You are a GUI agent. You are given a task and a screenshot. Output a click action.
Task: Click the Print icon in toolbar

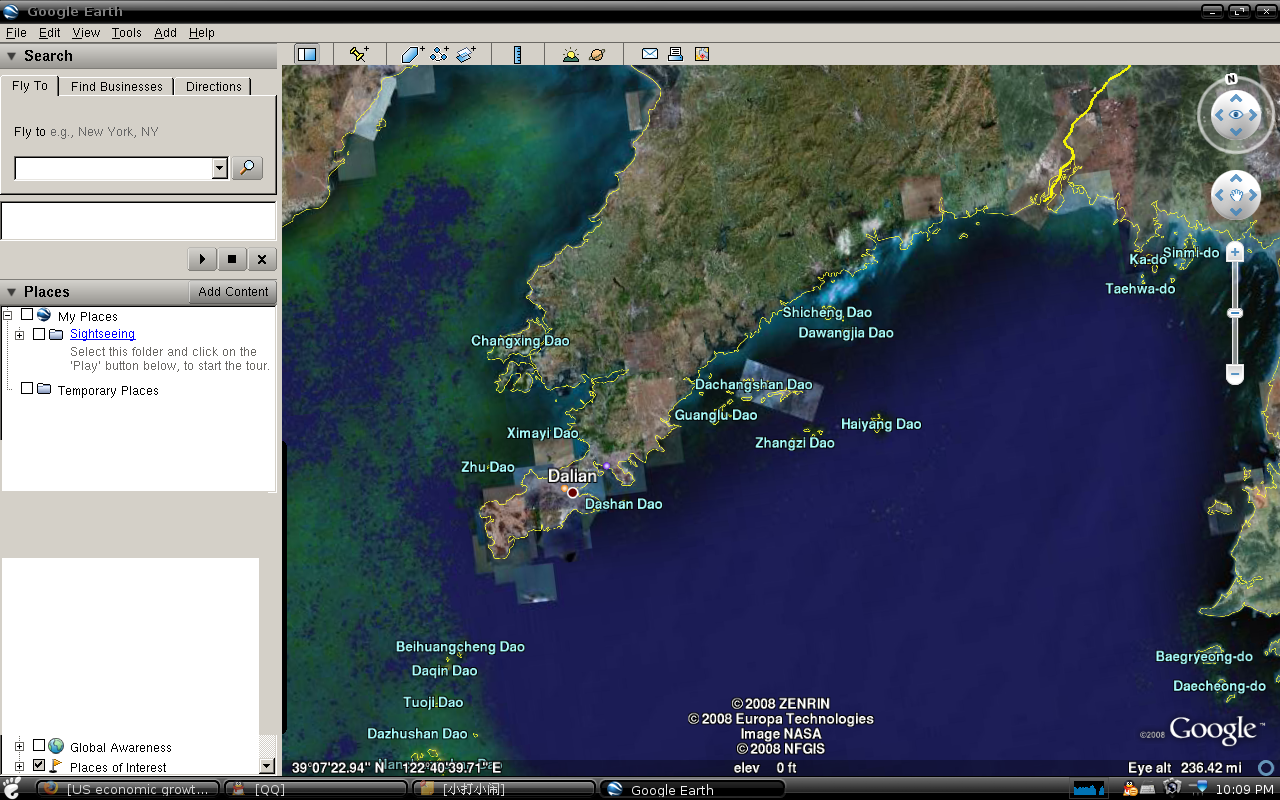(x=676, y=54)
